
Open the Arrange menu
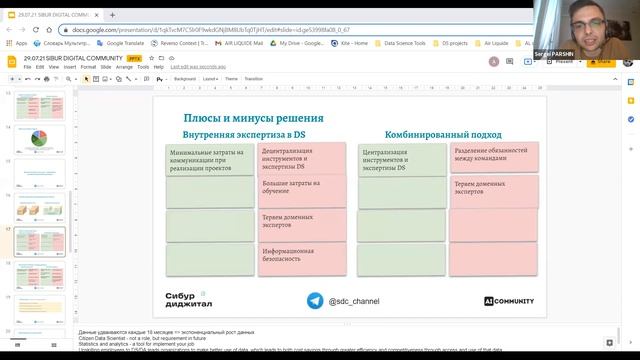[124, 67]
